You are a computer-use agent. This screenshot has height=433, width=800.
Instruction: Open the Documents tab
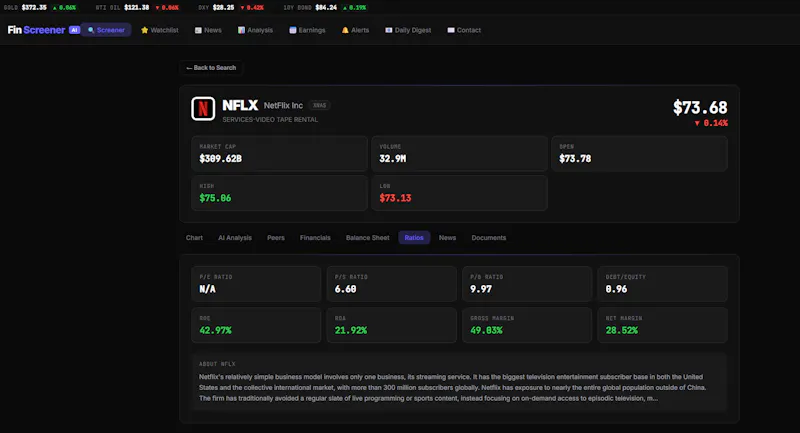pos(489,238)
